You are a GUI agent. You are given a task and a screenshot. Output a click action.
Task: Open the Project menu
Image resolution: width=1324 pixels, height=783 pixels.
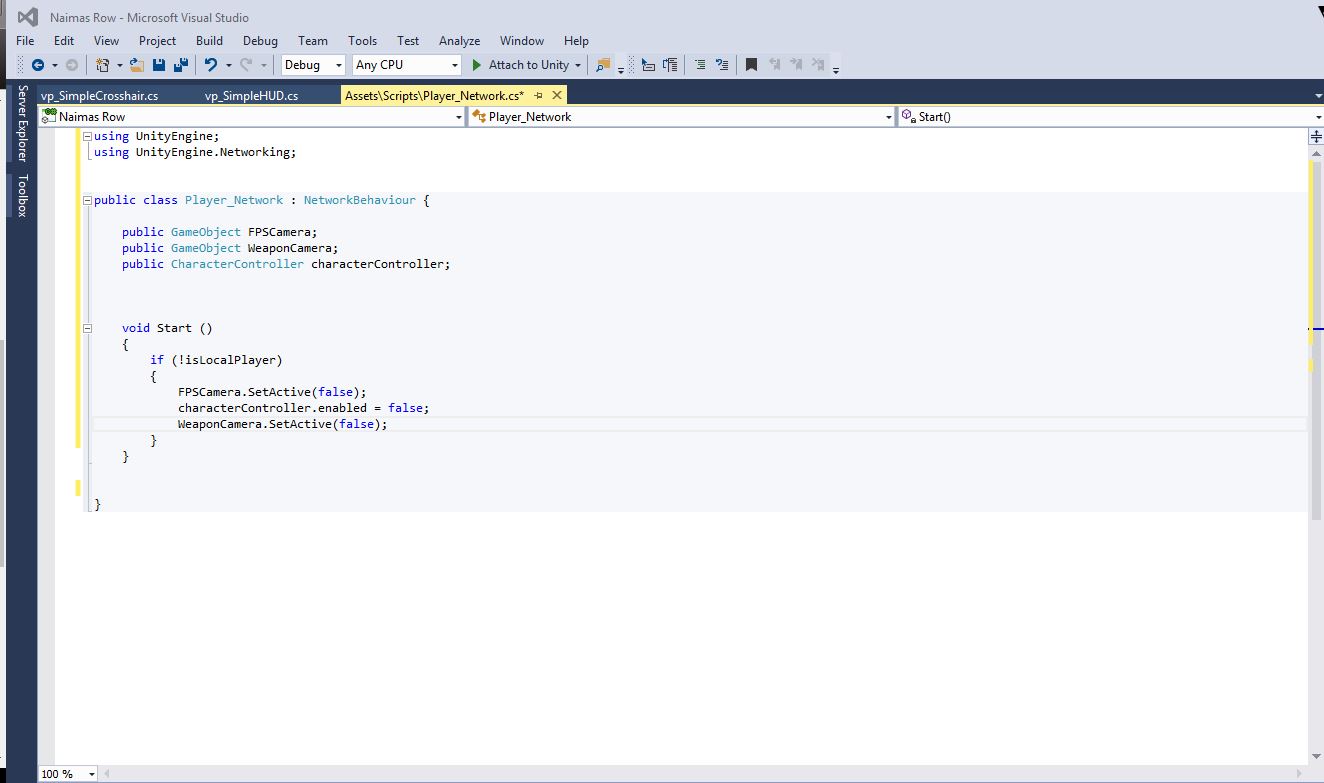pos(157,41)
